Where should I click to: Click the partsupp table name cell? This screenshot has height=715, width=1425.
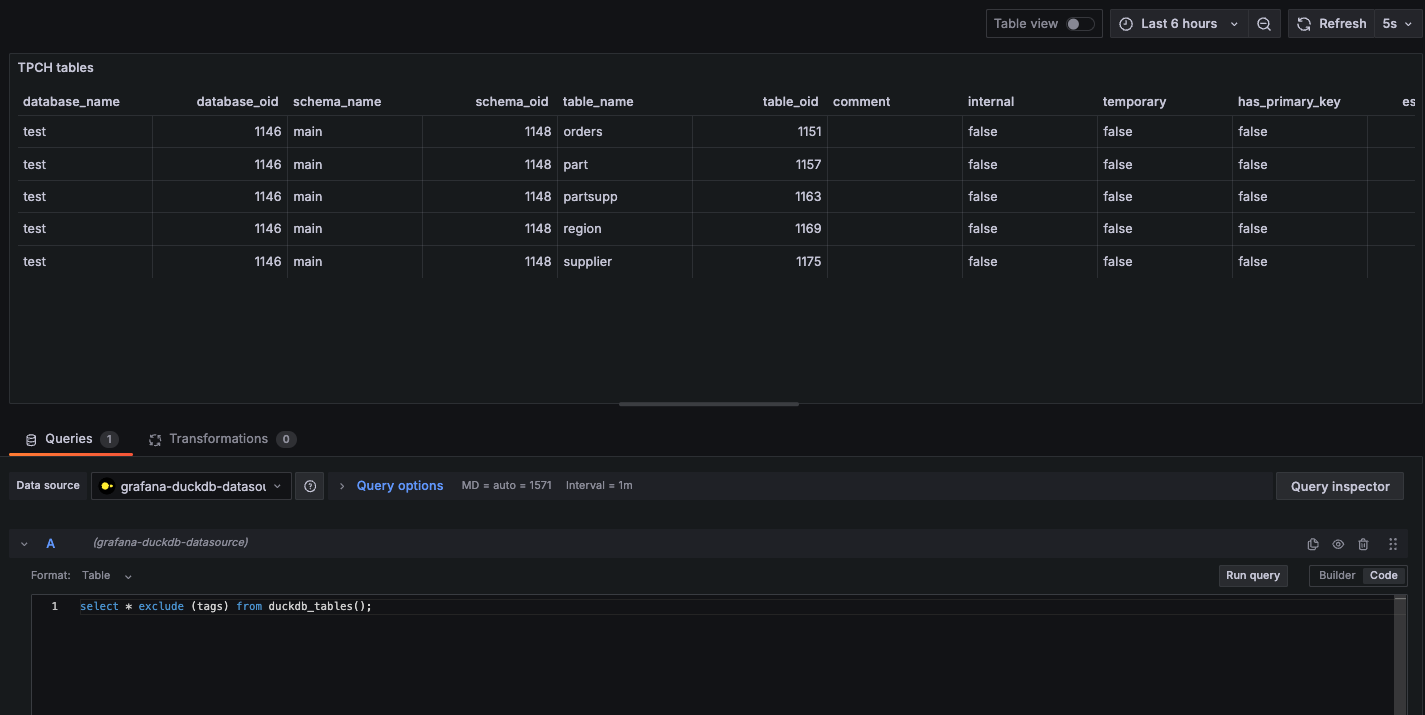click(x=624, y=197)
